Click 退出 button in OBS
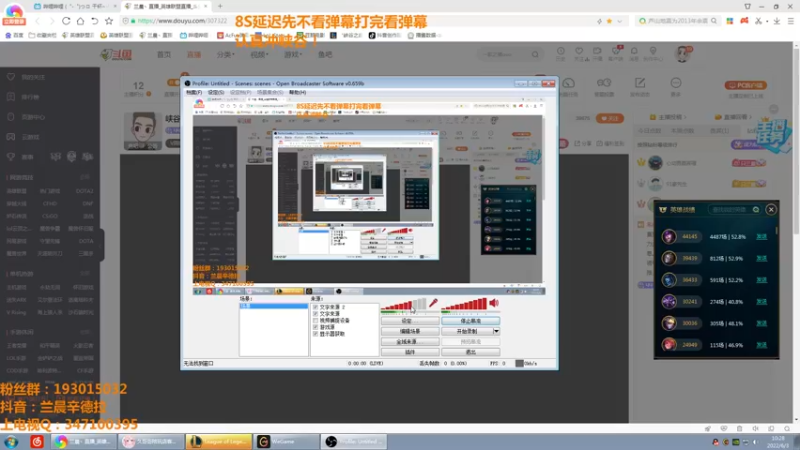 pyautogui.click(x=470, y=352)
